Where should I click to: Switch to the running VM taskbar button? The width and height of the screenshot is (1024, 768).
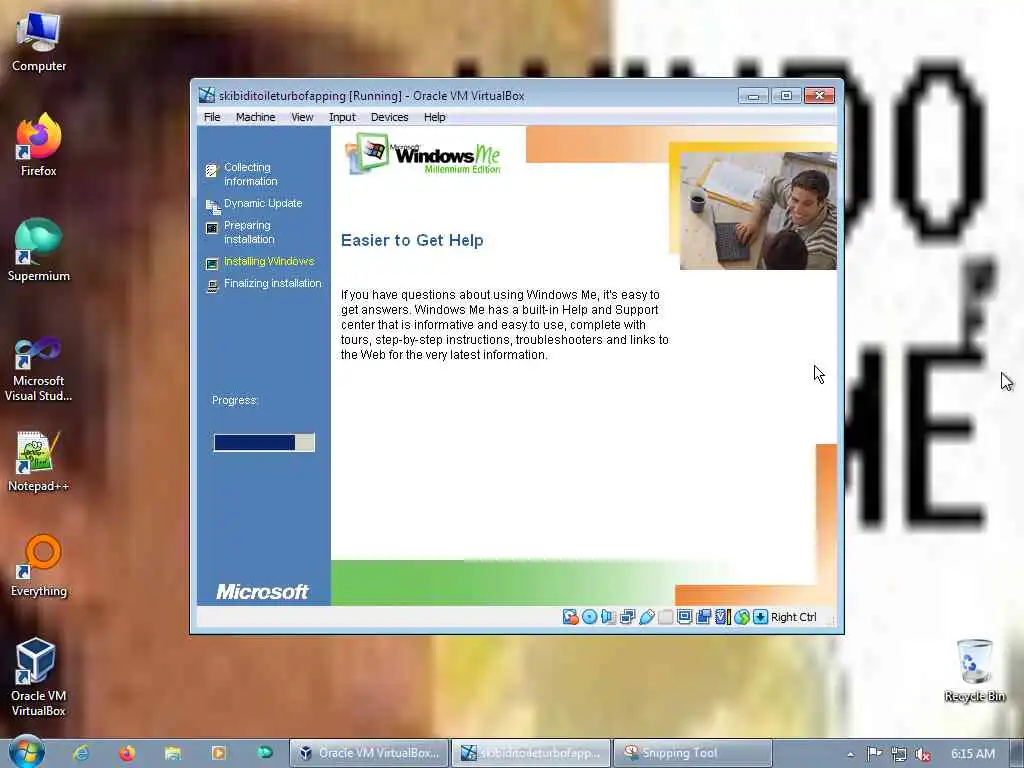point(532,753)
